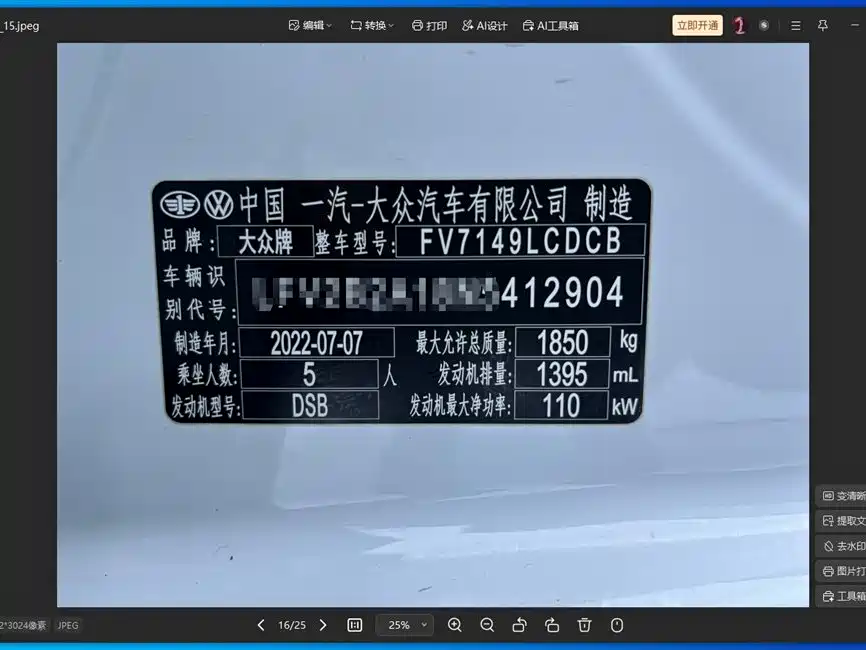Click the _15.jpeg file name title
This screenshot has height=650, width=866.
(20, 25)
